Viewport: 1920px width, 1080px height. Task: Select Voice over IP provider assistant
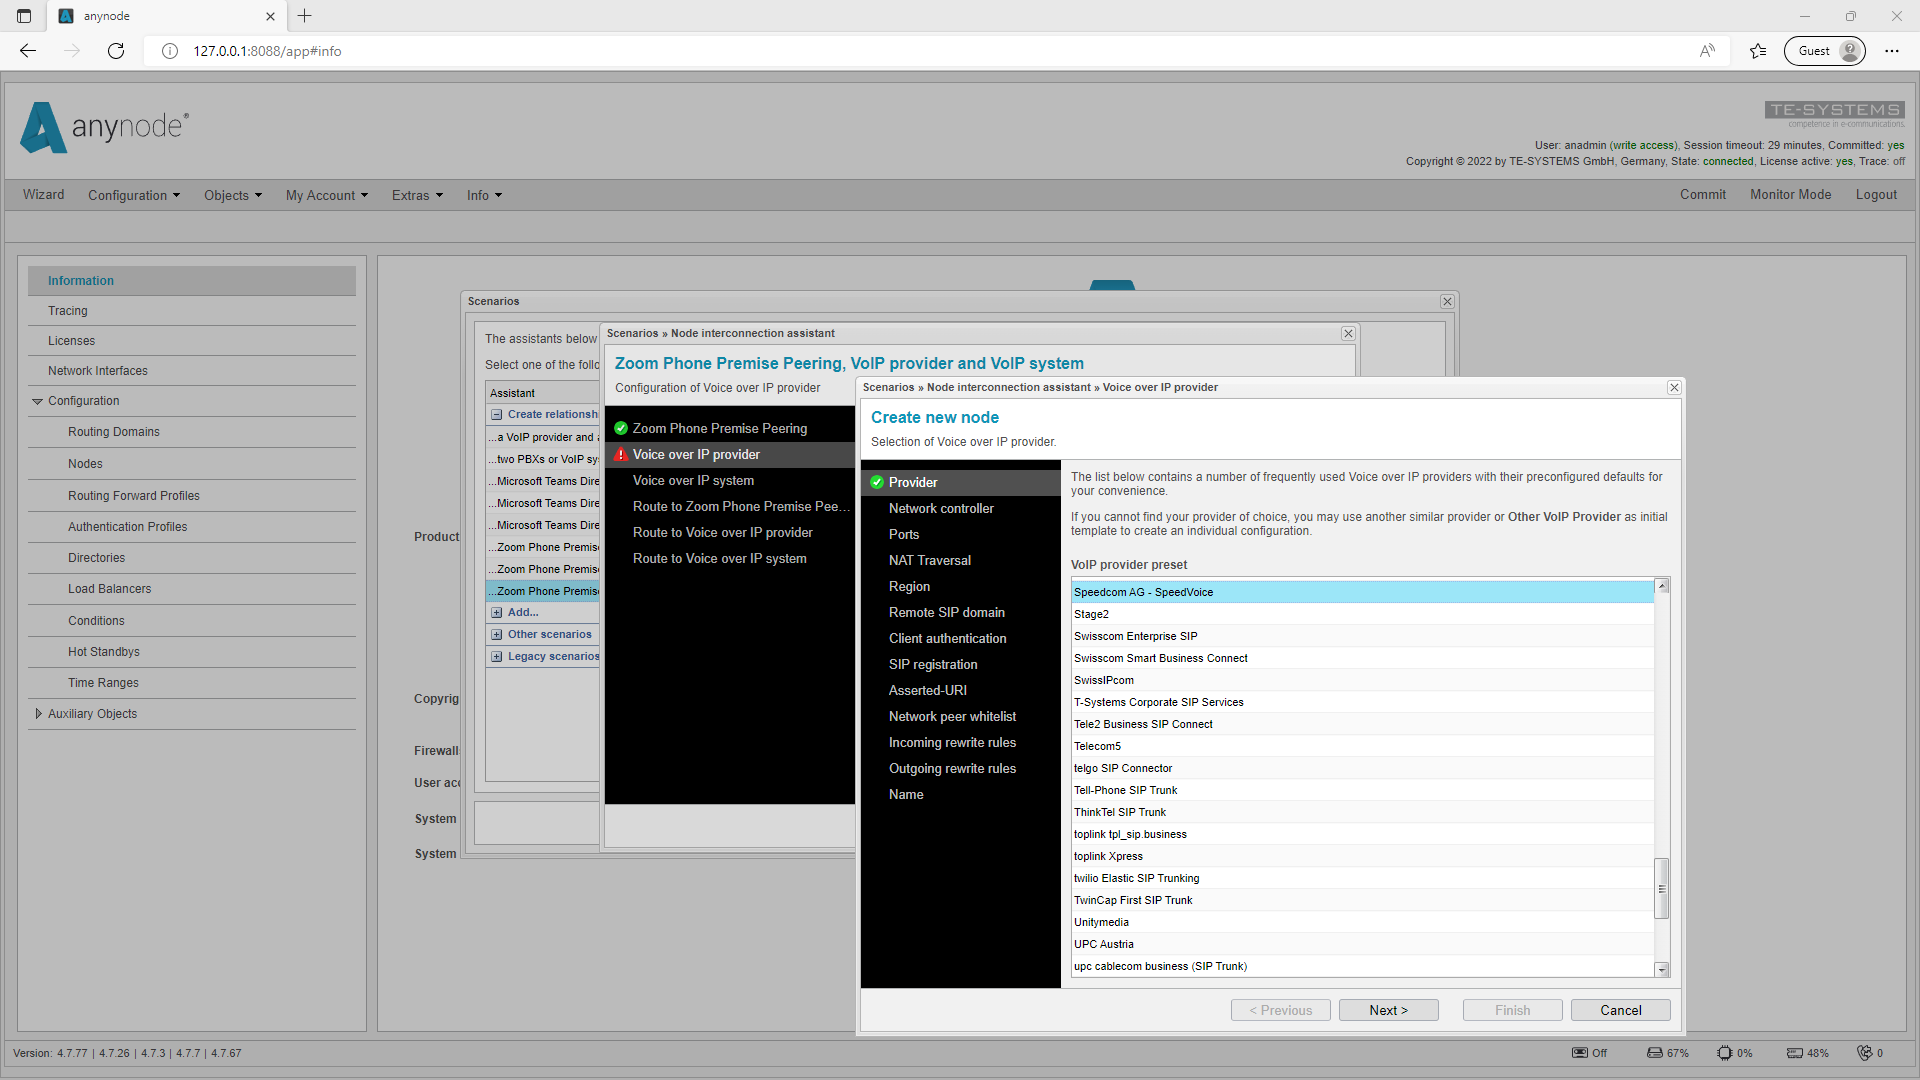(696, 454)
